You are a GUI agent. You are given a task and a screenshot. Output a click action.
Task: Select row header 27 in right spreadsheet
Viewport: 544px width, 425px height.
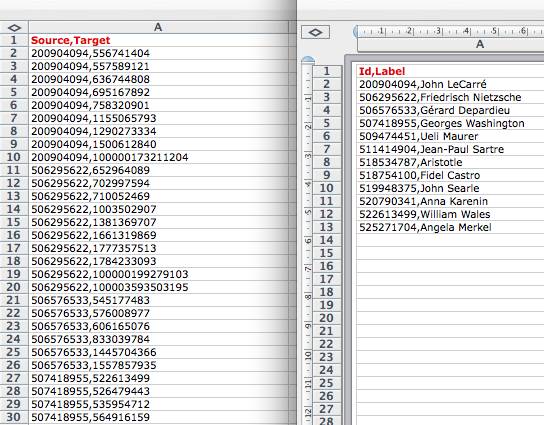point(327,409)
